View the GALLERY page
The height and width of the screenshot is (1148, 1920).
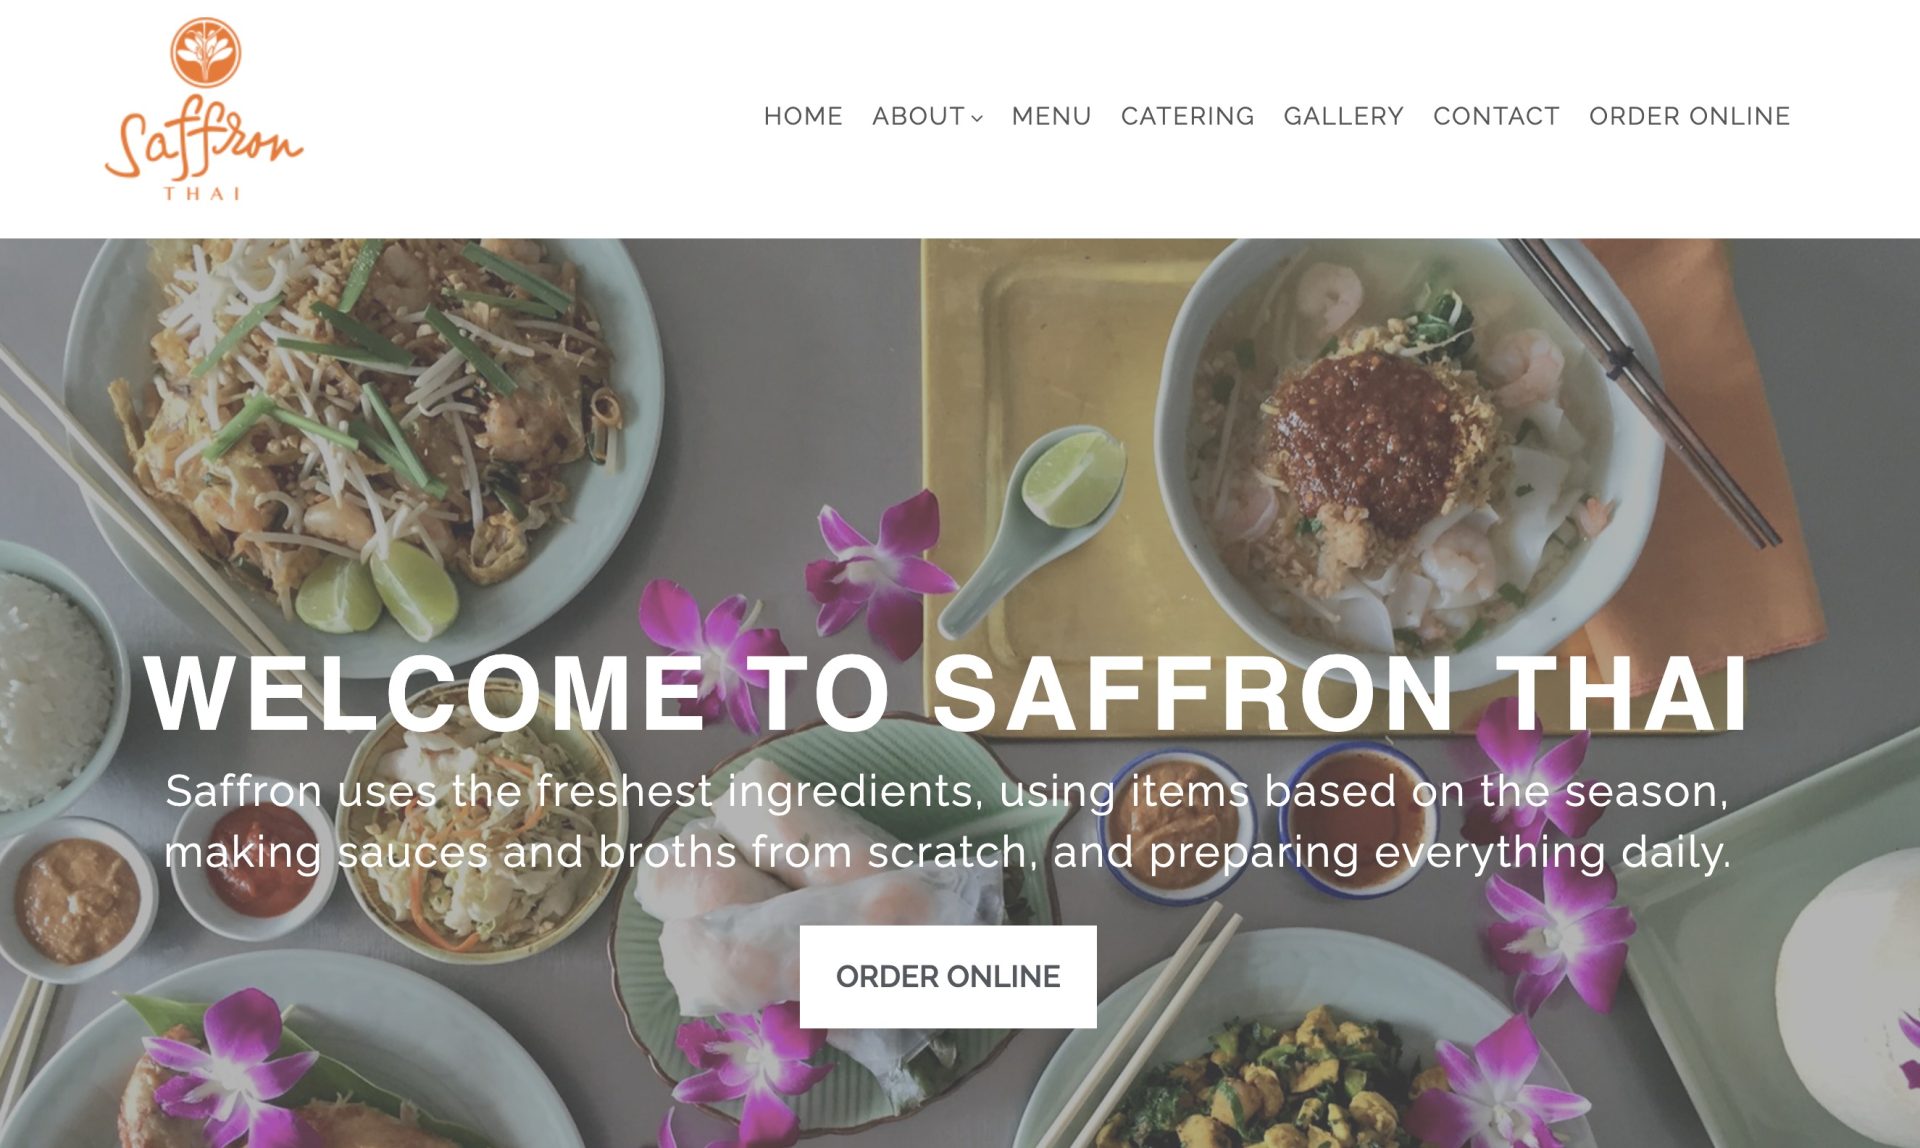click(1343, 116)
